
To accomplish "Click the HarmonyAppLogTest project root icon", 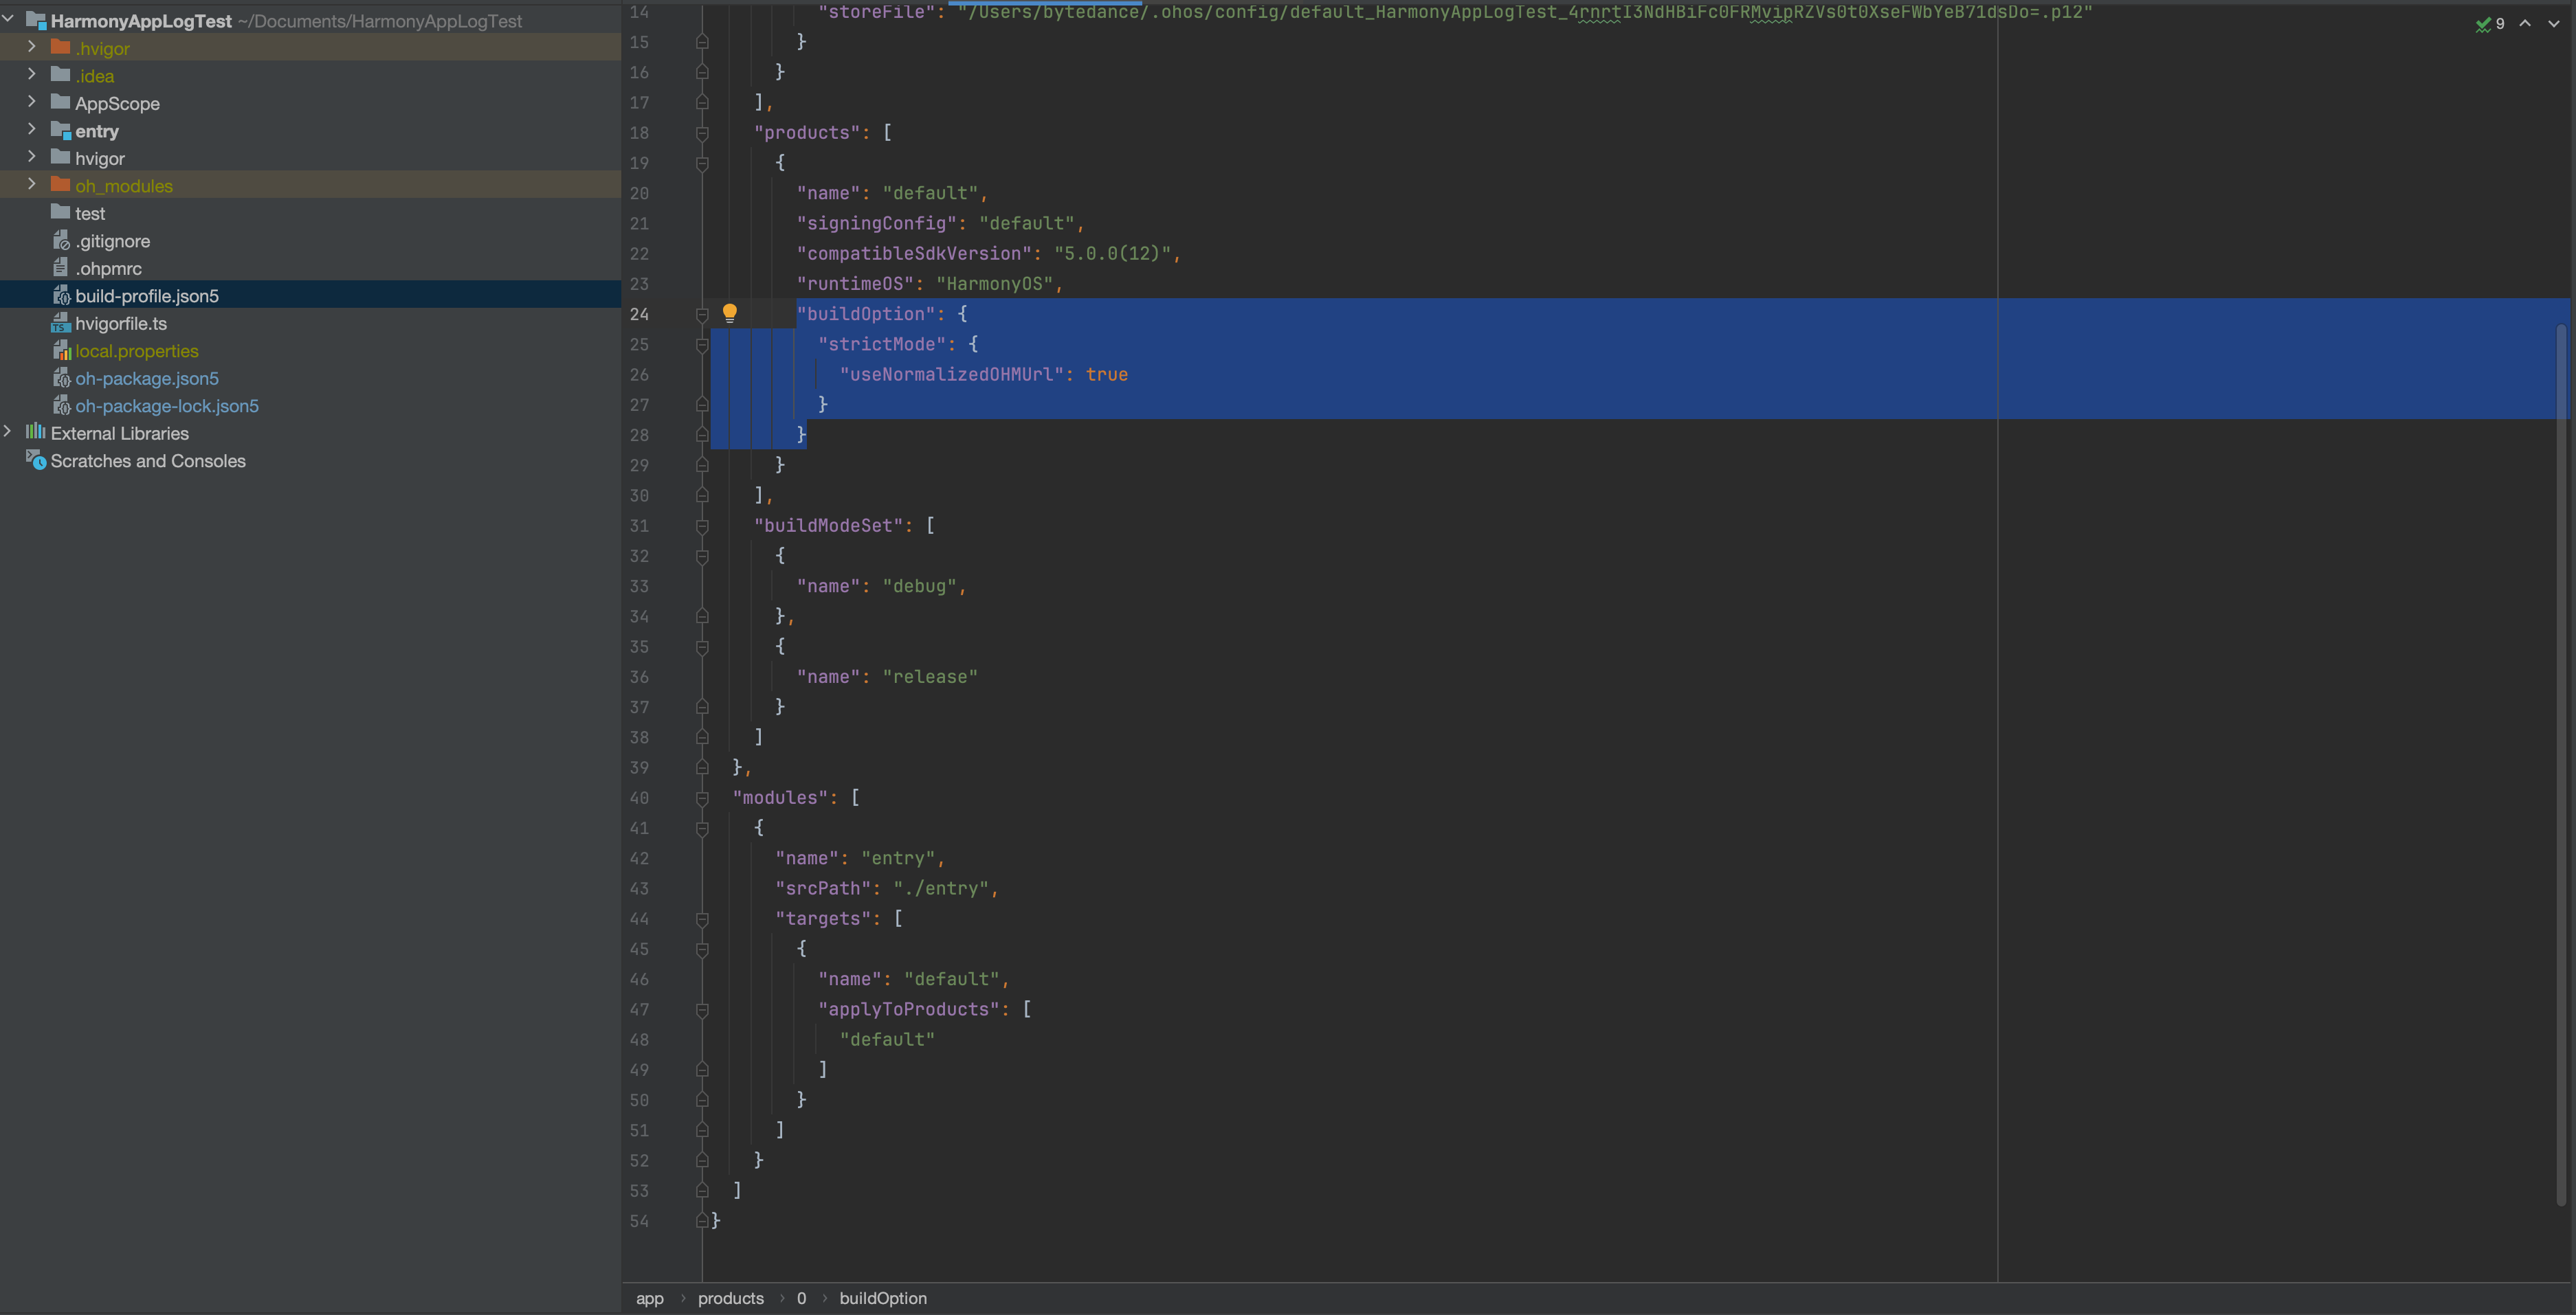I will (x=36, y=20).
